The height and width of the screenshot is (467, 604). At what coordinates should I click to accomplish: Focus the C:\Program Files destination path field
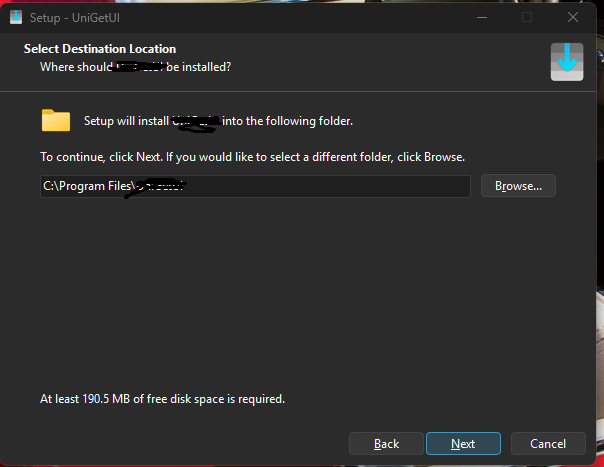pyautogui.click(x=255, y=186)
